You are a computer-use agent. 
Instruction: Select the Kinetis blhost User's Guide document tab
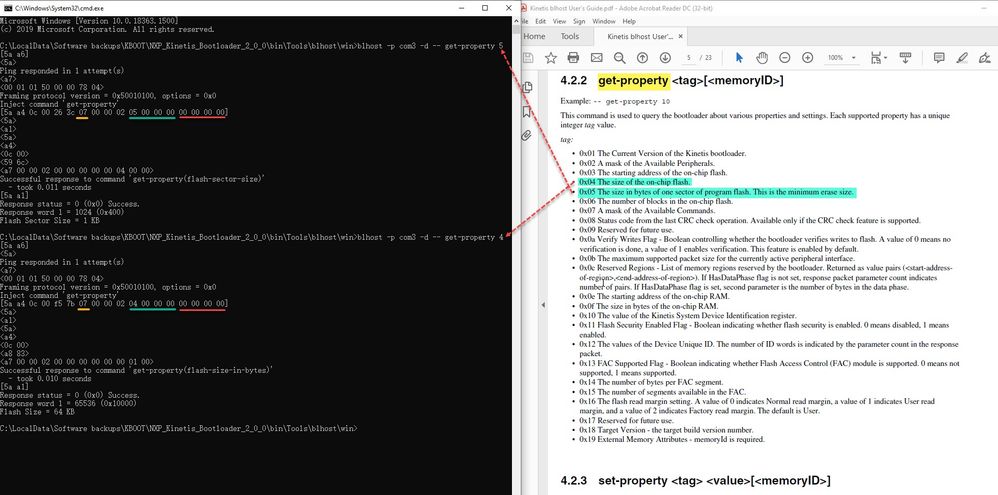click(640, 37)
